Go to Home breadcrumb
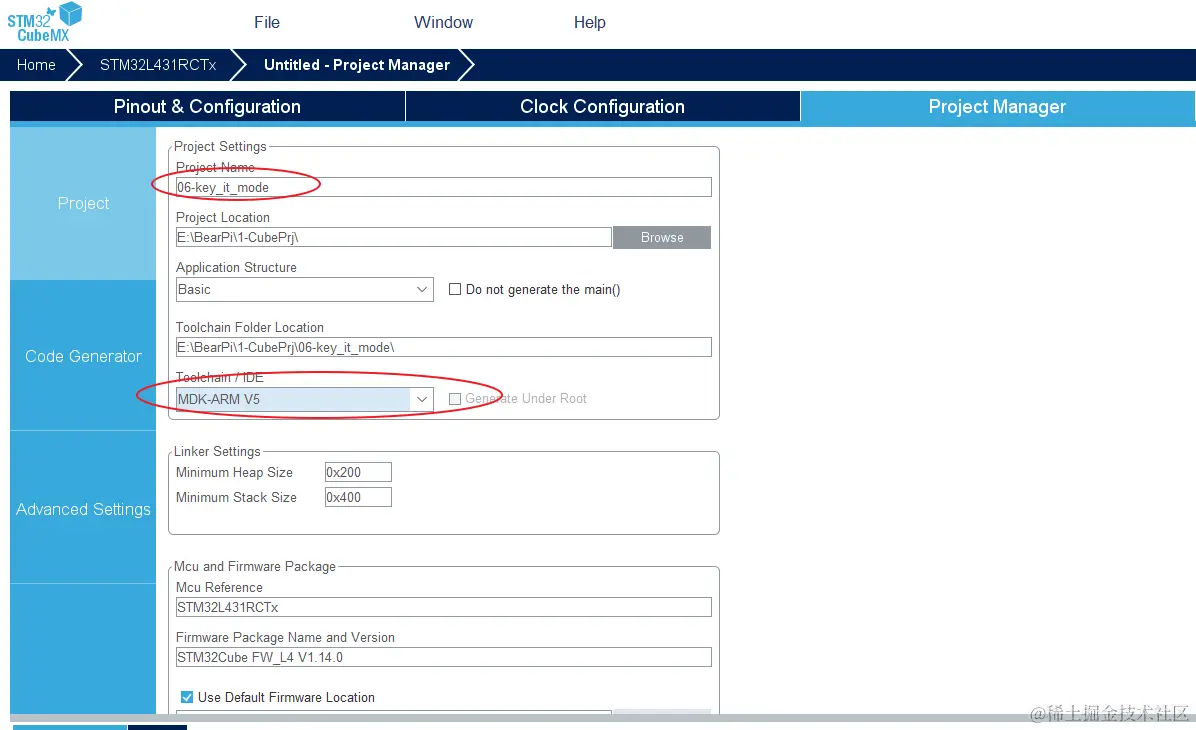Image resolution: width=1196 pixels, height=730 pixels. click(x=36, y=65)
